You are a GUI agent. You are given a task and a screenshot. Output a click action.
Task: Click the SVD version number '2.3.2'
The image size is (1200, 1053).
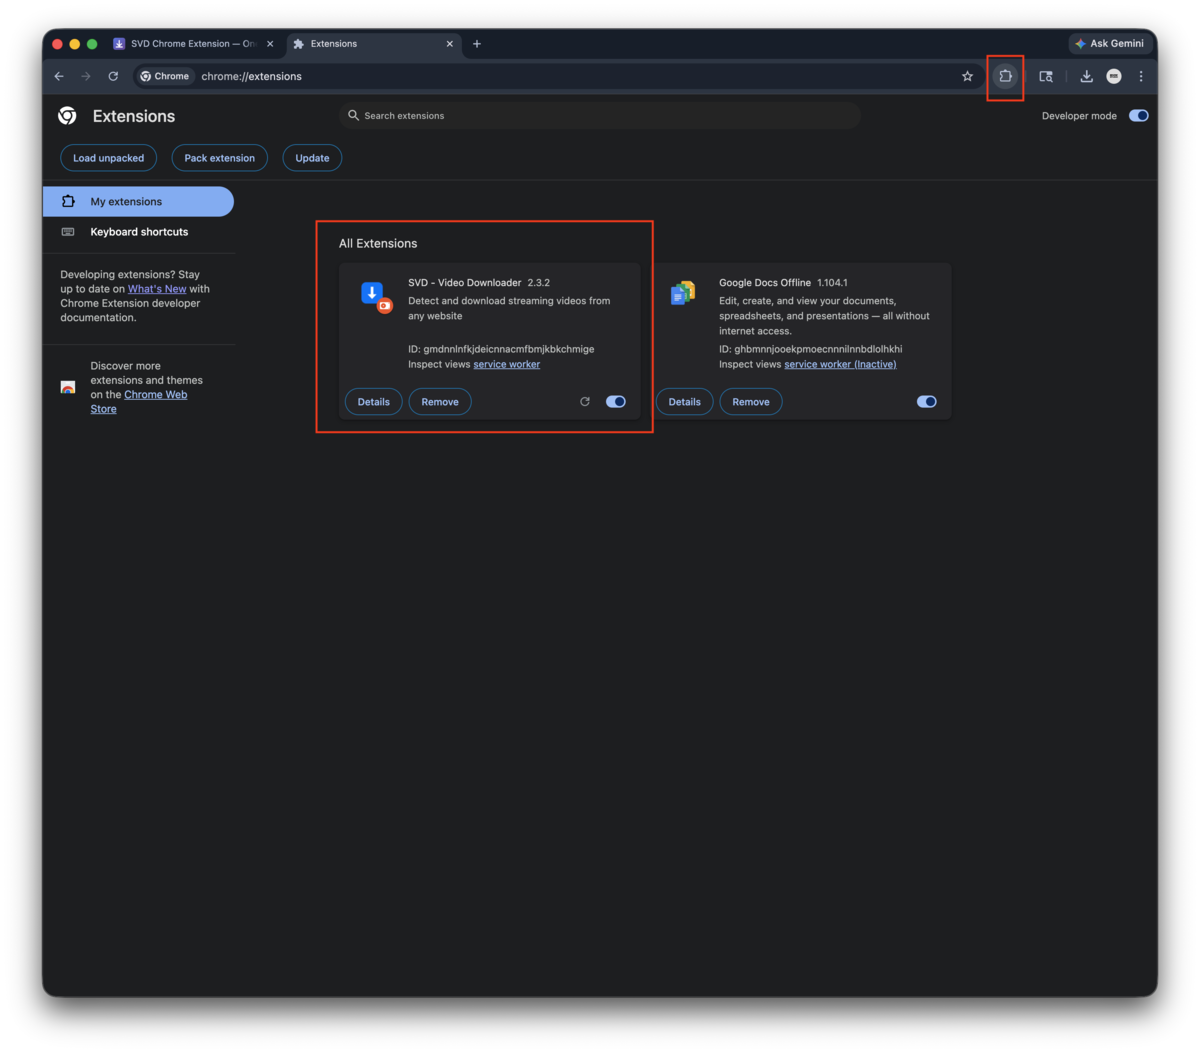coord(539,283)
